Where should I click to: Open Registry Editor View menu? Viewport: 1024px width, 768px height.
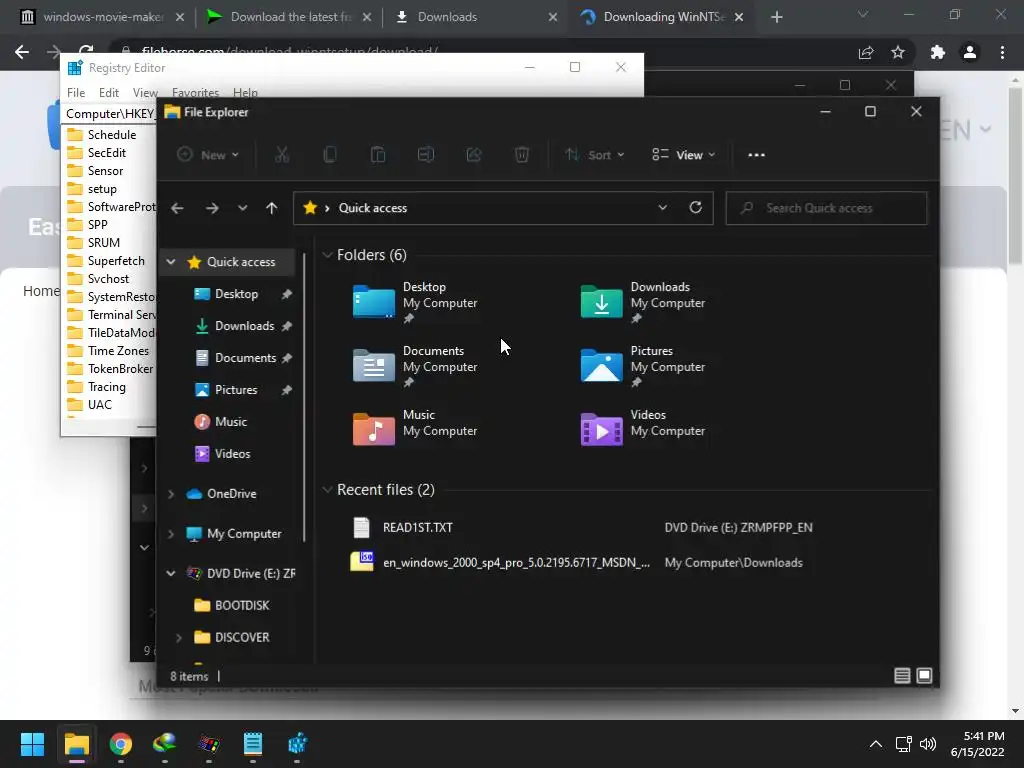145,93
